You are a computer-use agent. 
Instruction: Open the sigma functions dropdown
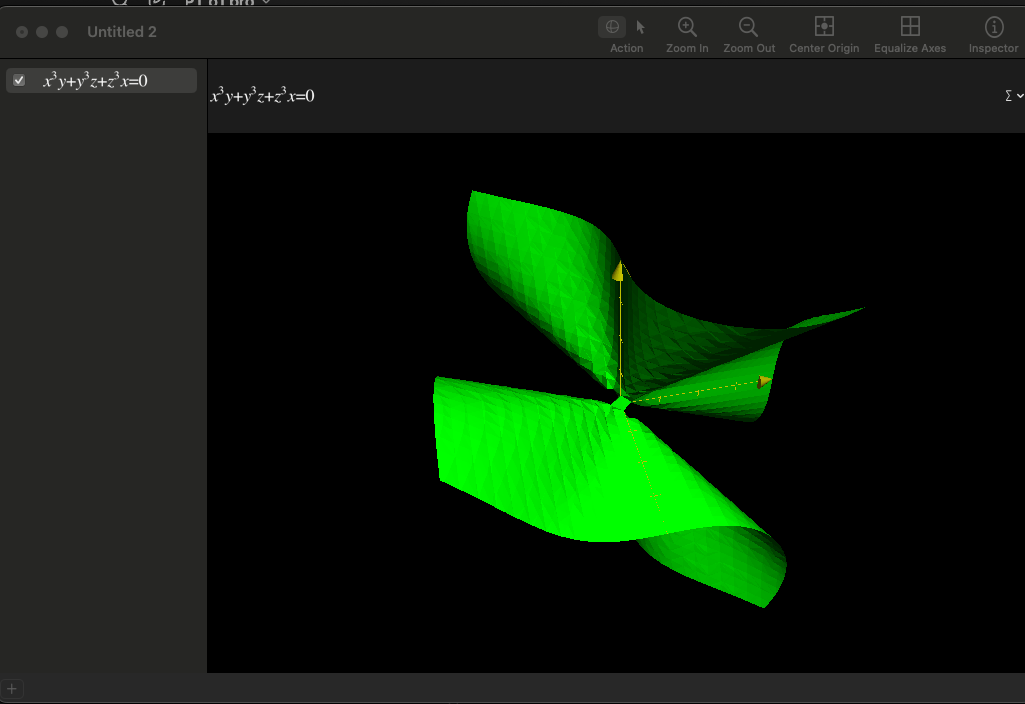pyautogui.click(x=1014, y=96)
